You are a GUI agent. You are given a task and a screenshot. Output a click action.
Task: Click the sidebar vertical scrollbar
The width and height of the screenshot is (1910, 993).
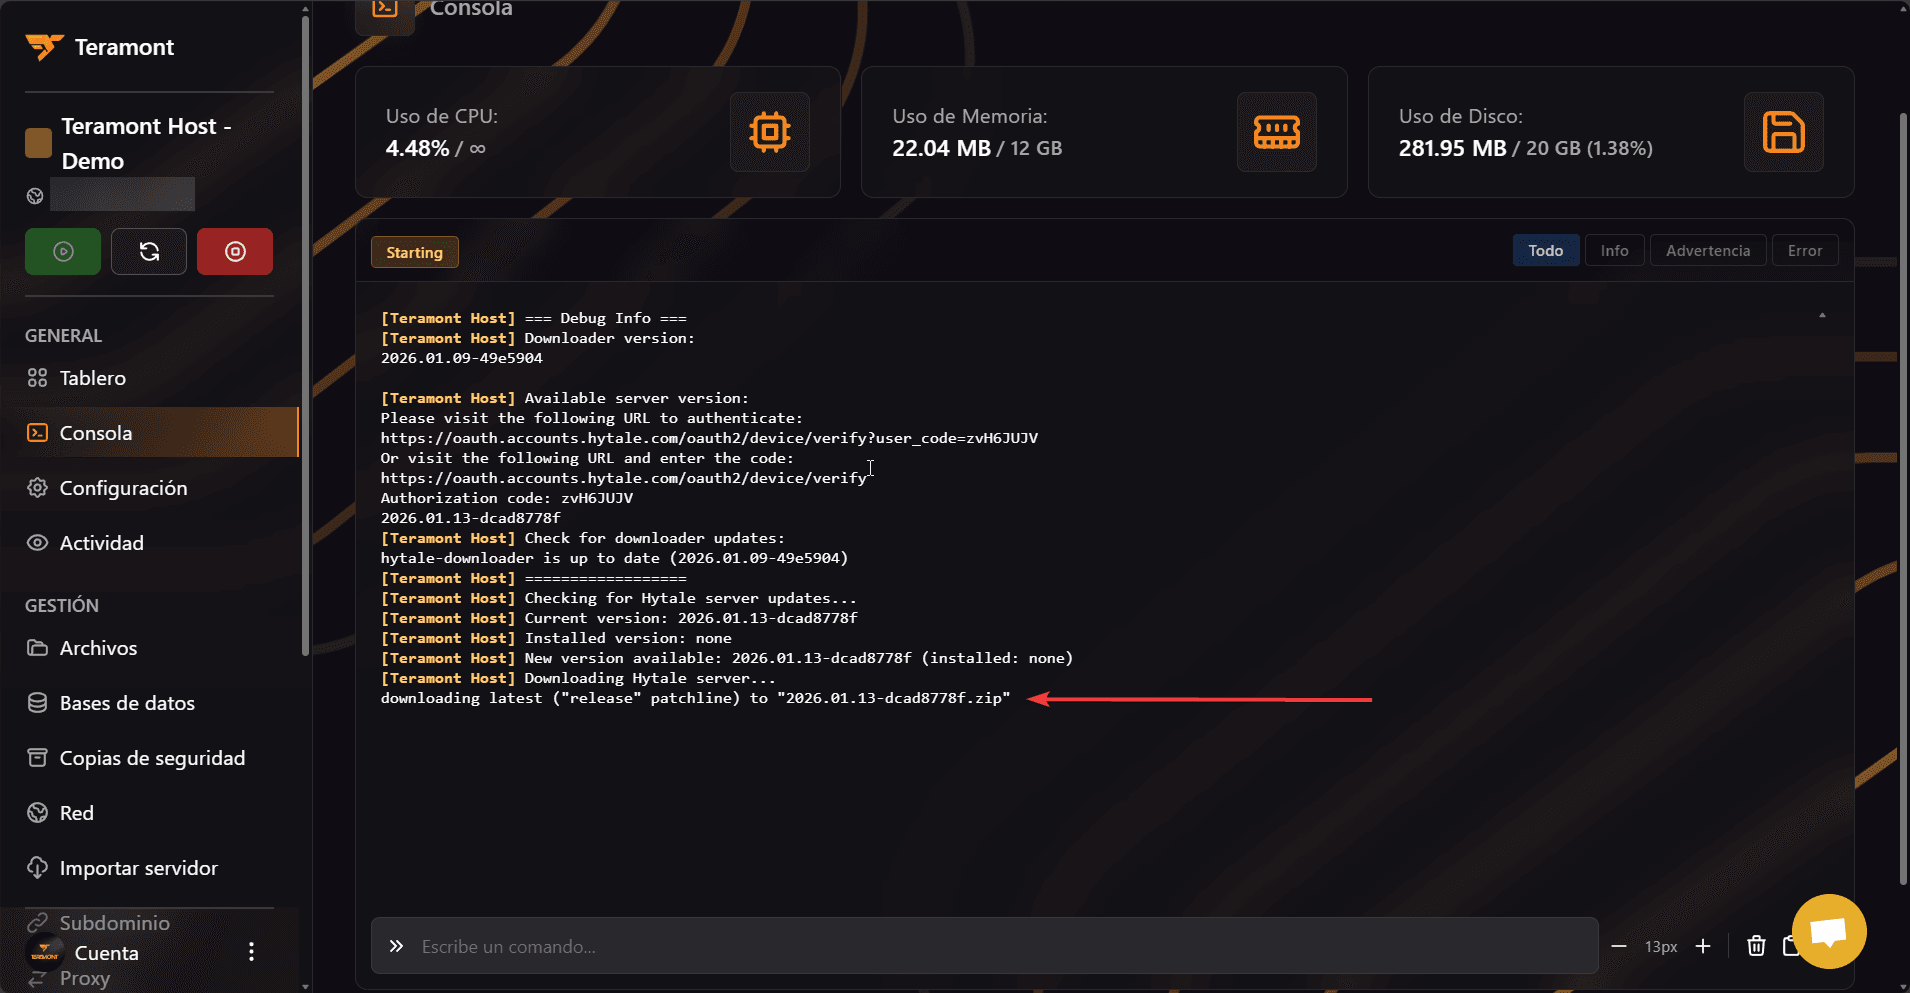point(305,335)
